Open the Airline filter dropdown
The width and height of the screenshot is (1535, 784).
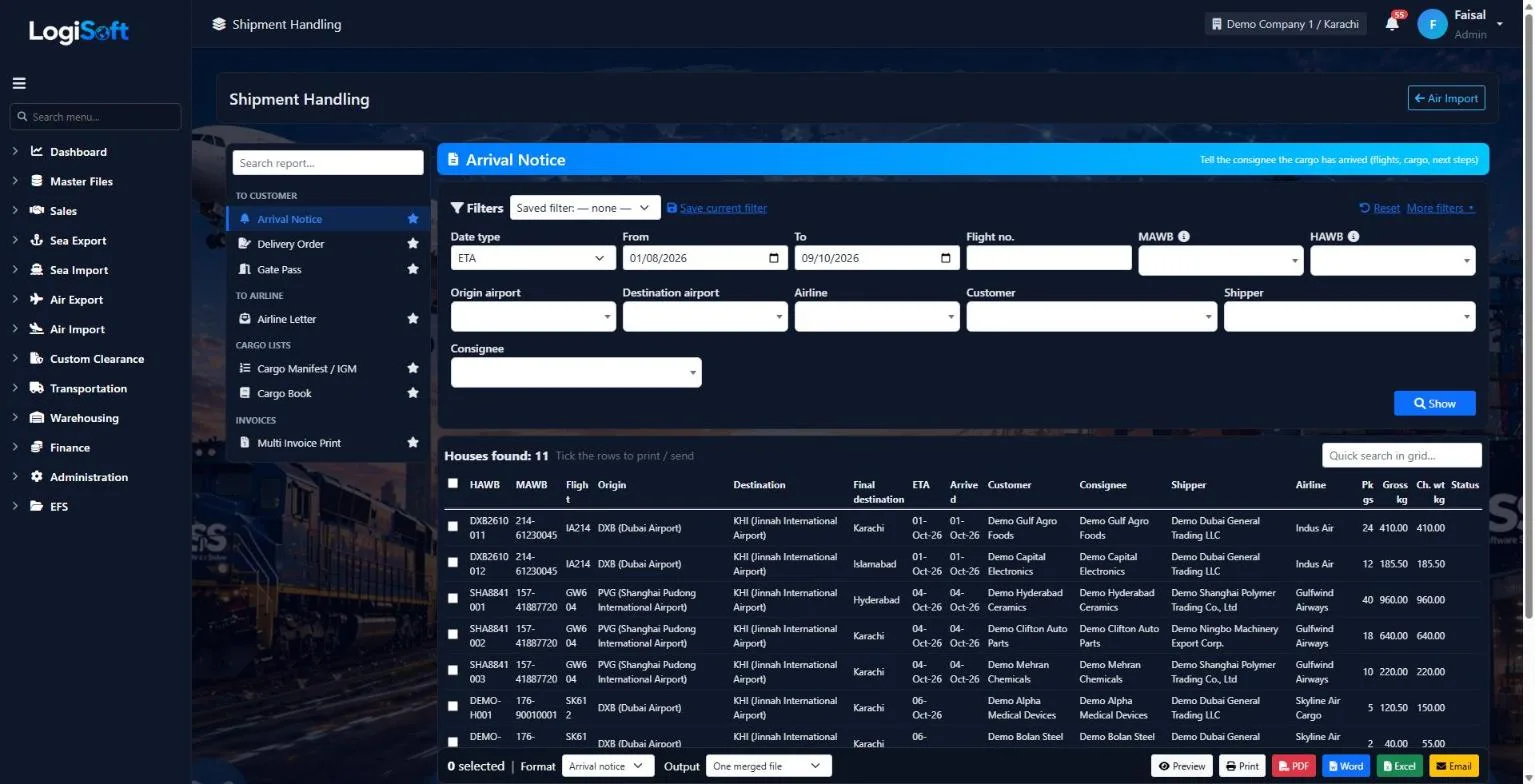pyautogui.click(x=877, y=316)
